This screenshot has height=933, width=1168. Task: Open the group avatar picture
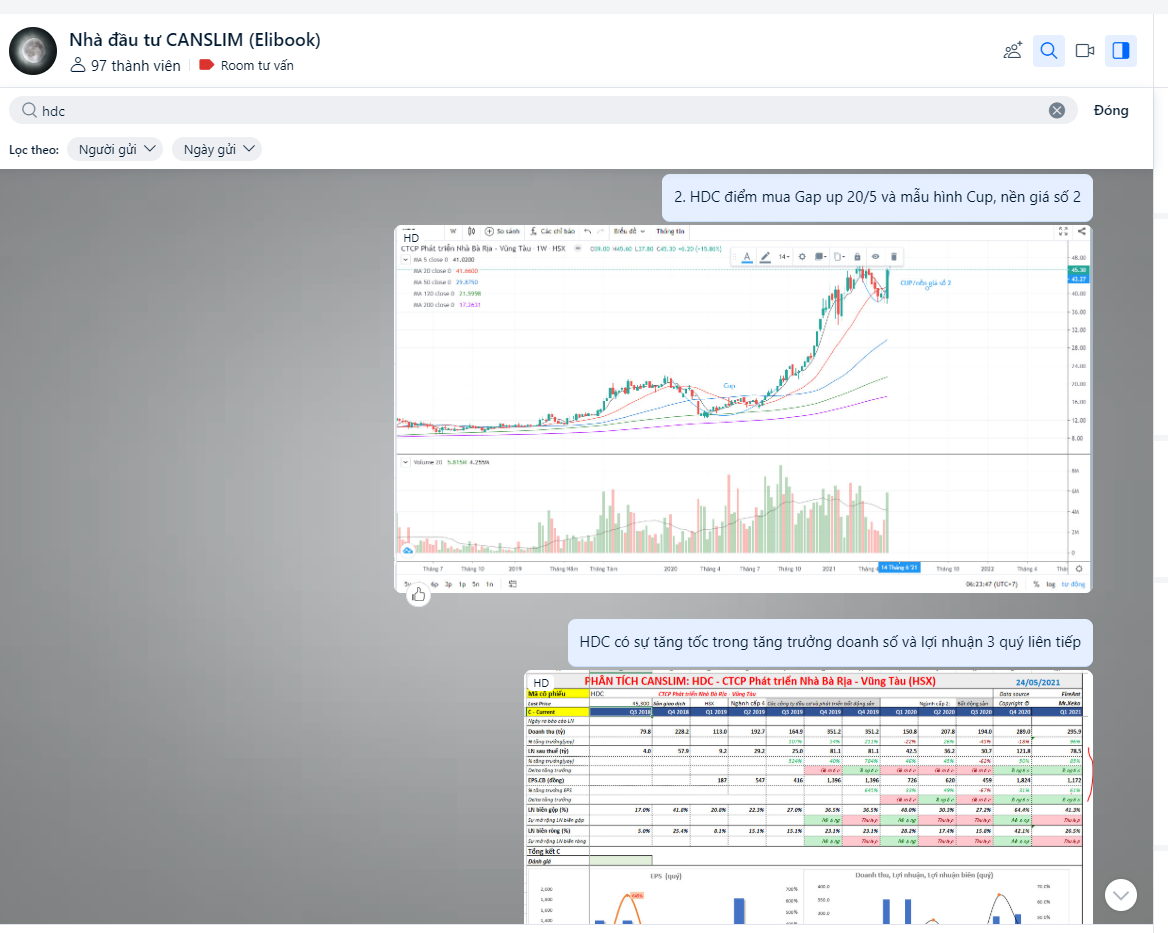pos(32,51)
